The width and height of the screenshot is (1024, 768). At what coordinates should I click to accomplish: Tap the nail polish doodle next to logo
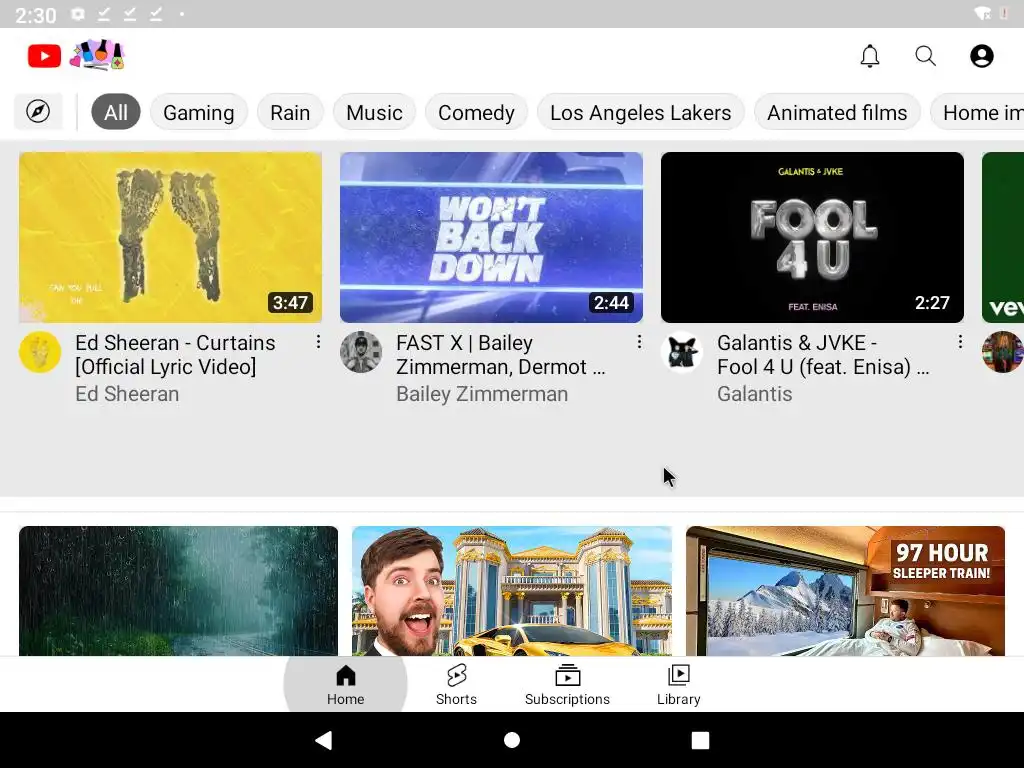point(97,55)
